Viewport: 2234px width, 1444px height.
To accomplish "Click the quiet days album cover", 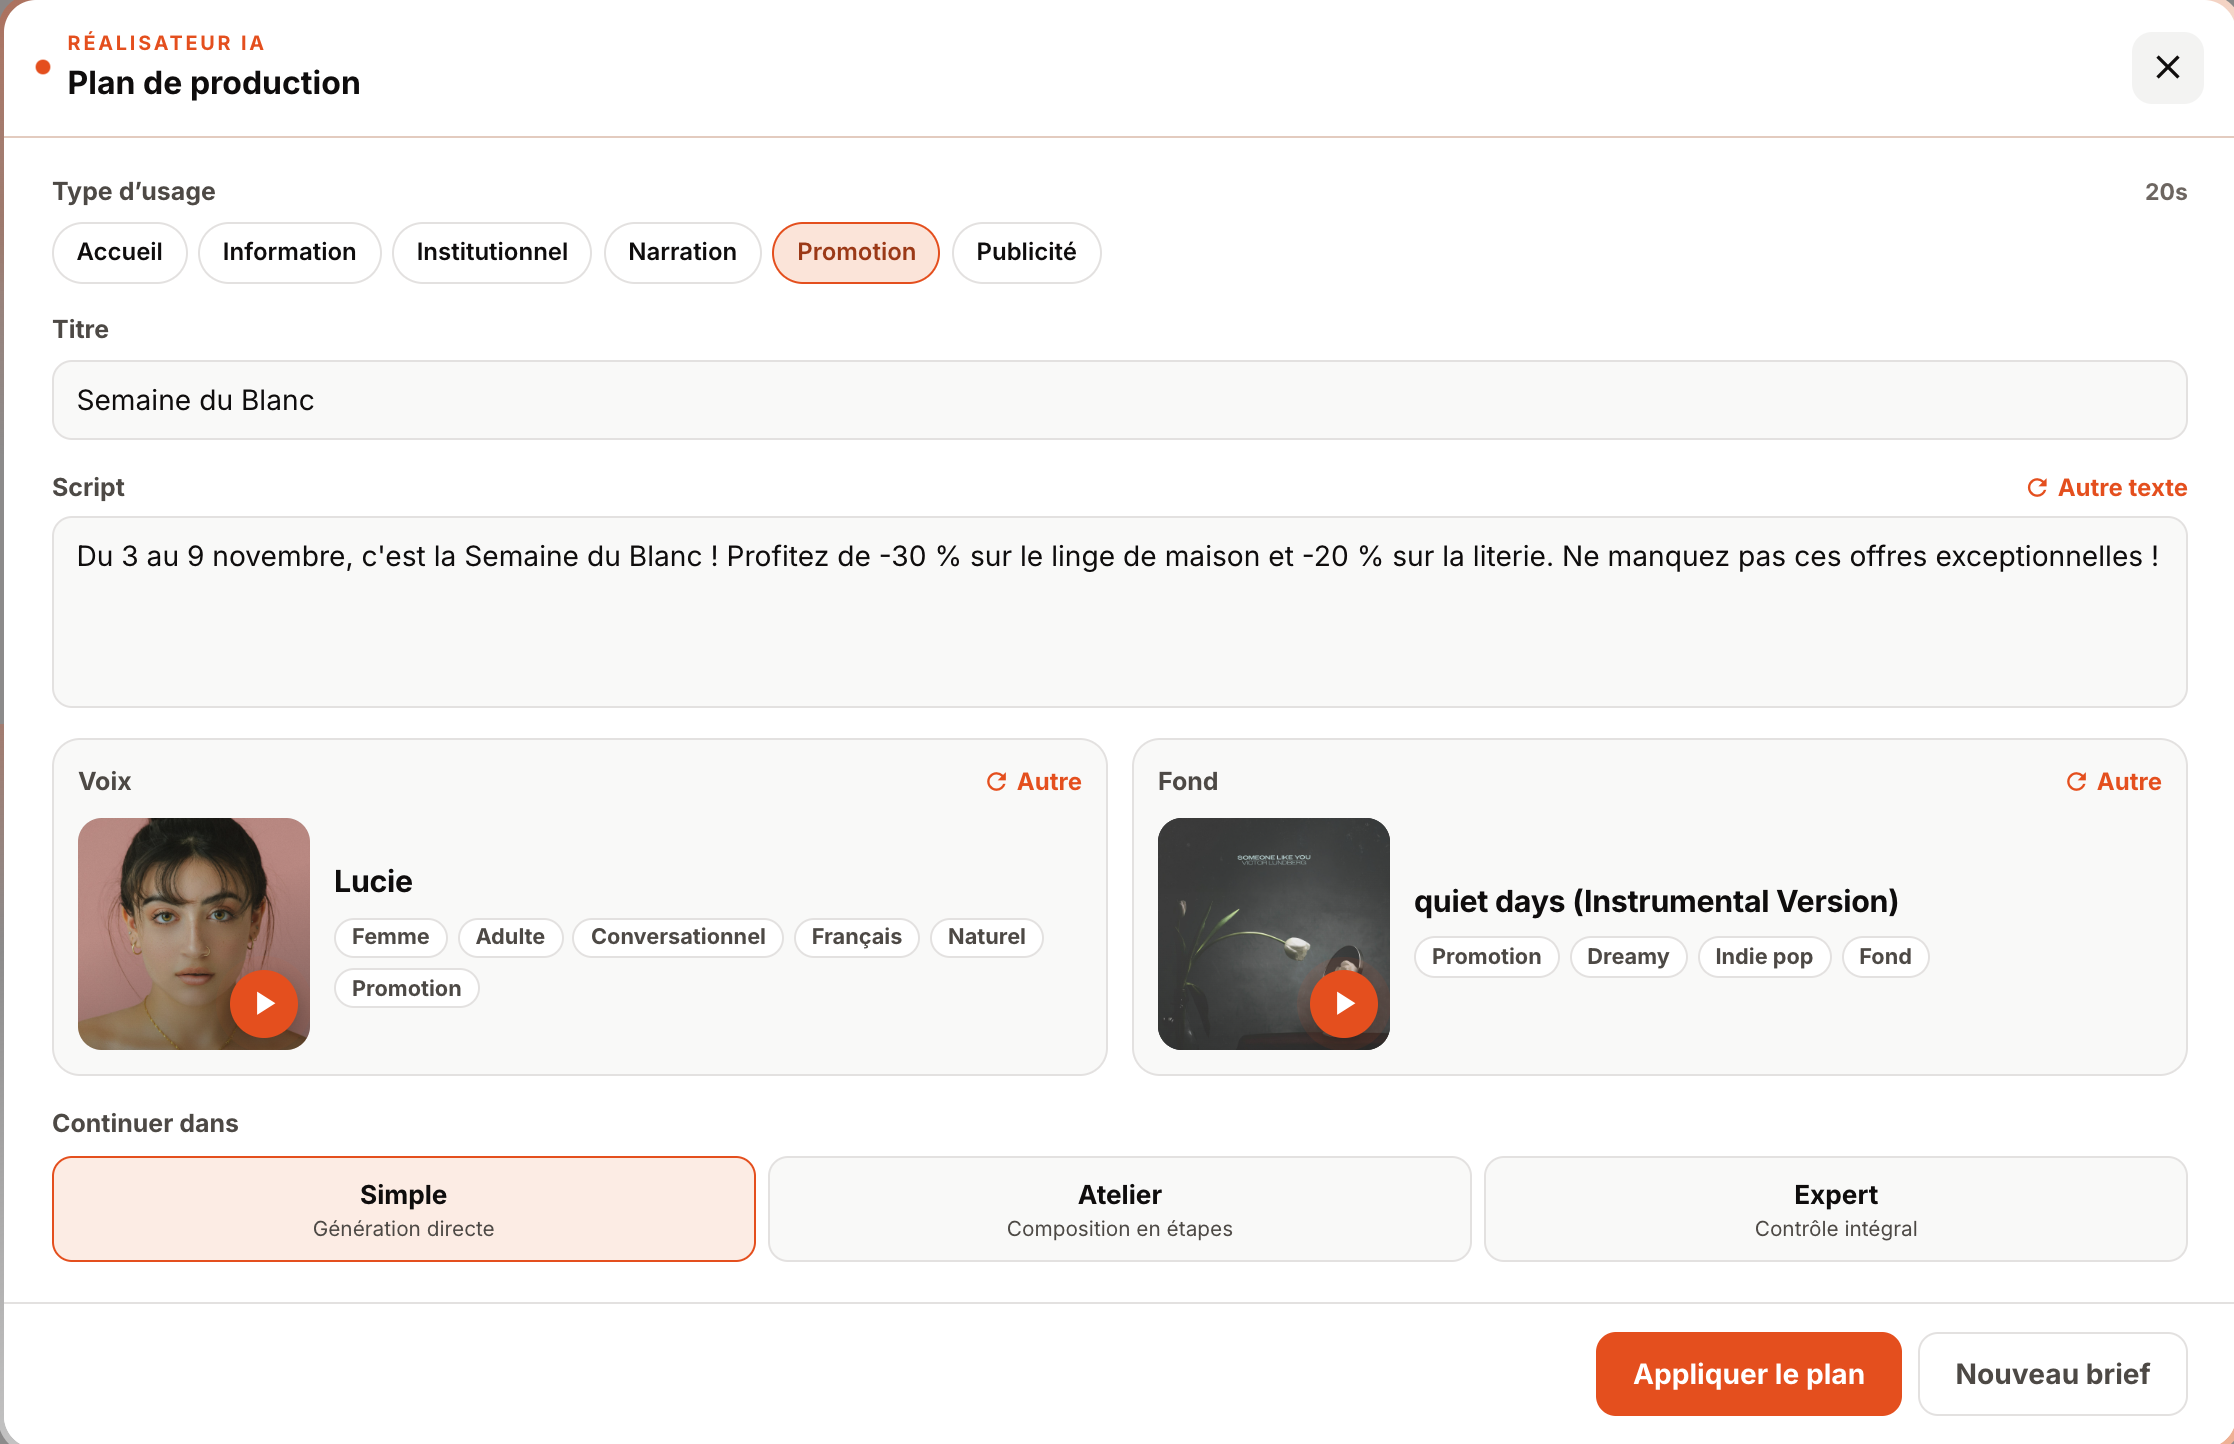I will coord(1274,934).
